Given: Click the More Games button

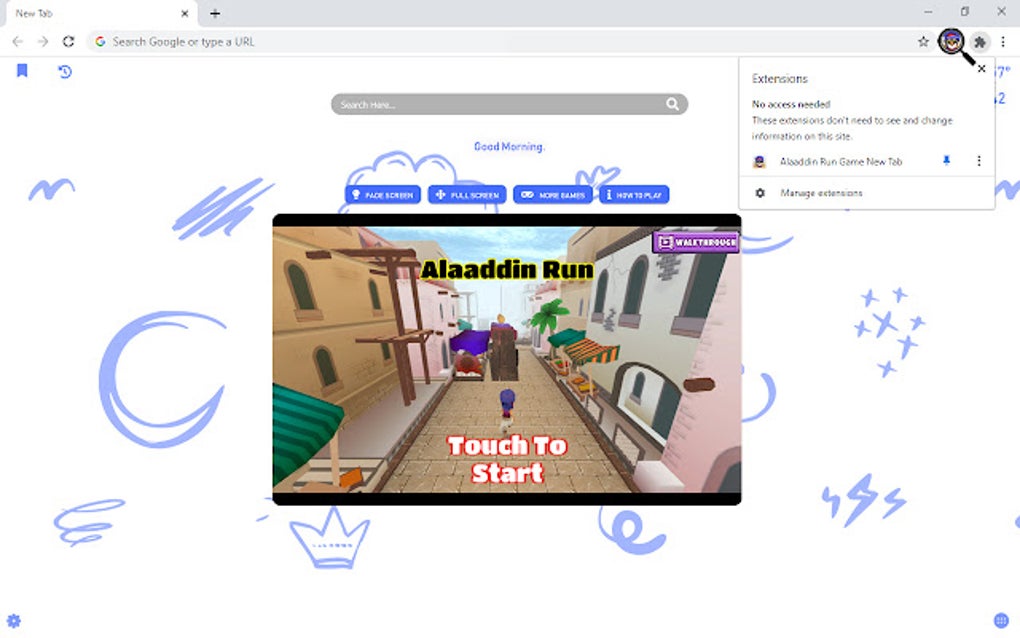Looking at the screenshot, I should 552,194.
